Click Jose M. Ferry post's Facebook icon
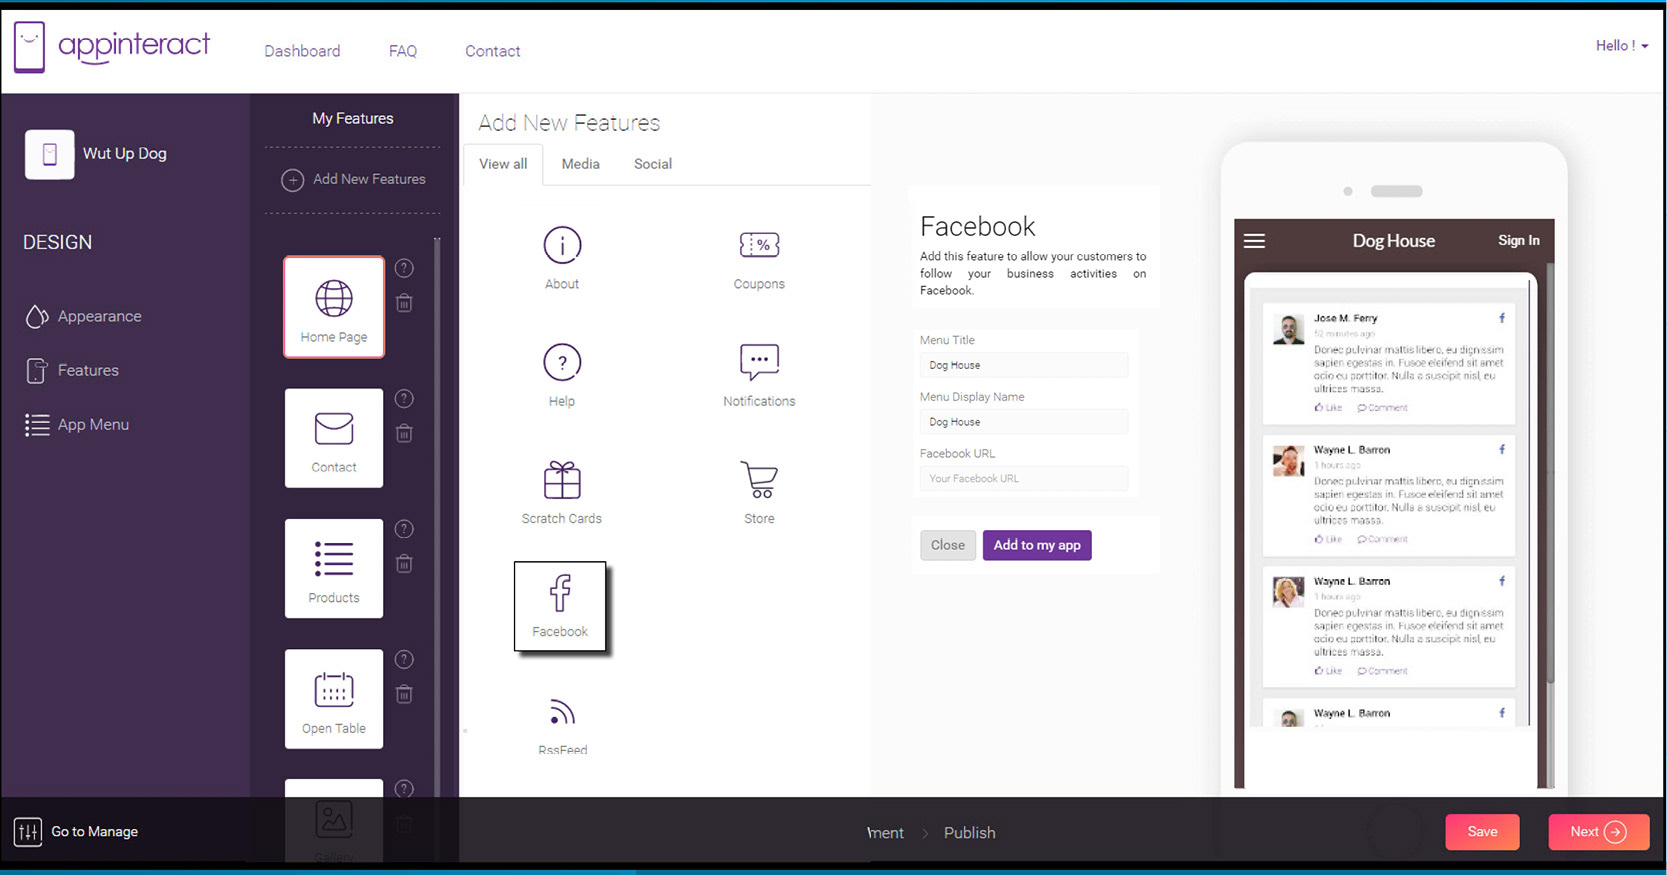 click(x=1502, y=318)
